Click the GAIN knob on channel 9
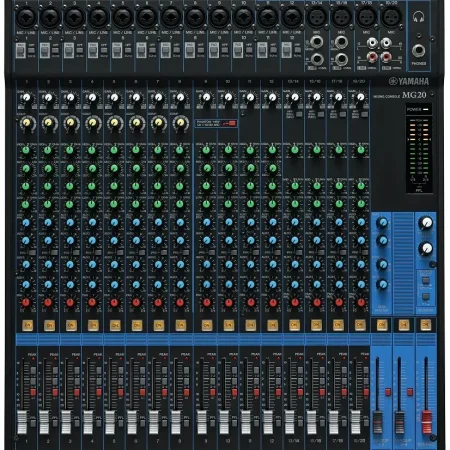 click(x=207, y=98)
